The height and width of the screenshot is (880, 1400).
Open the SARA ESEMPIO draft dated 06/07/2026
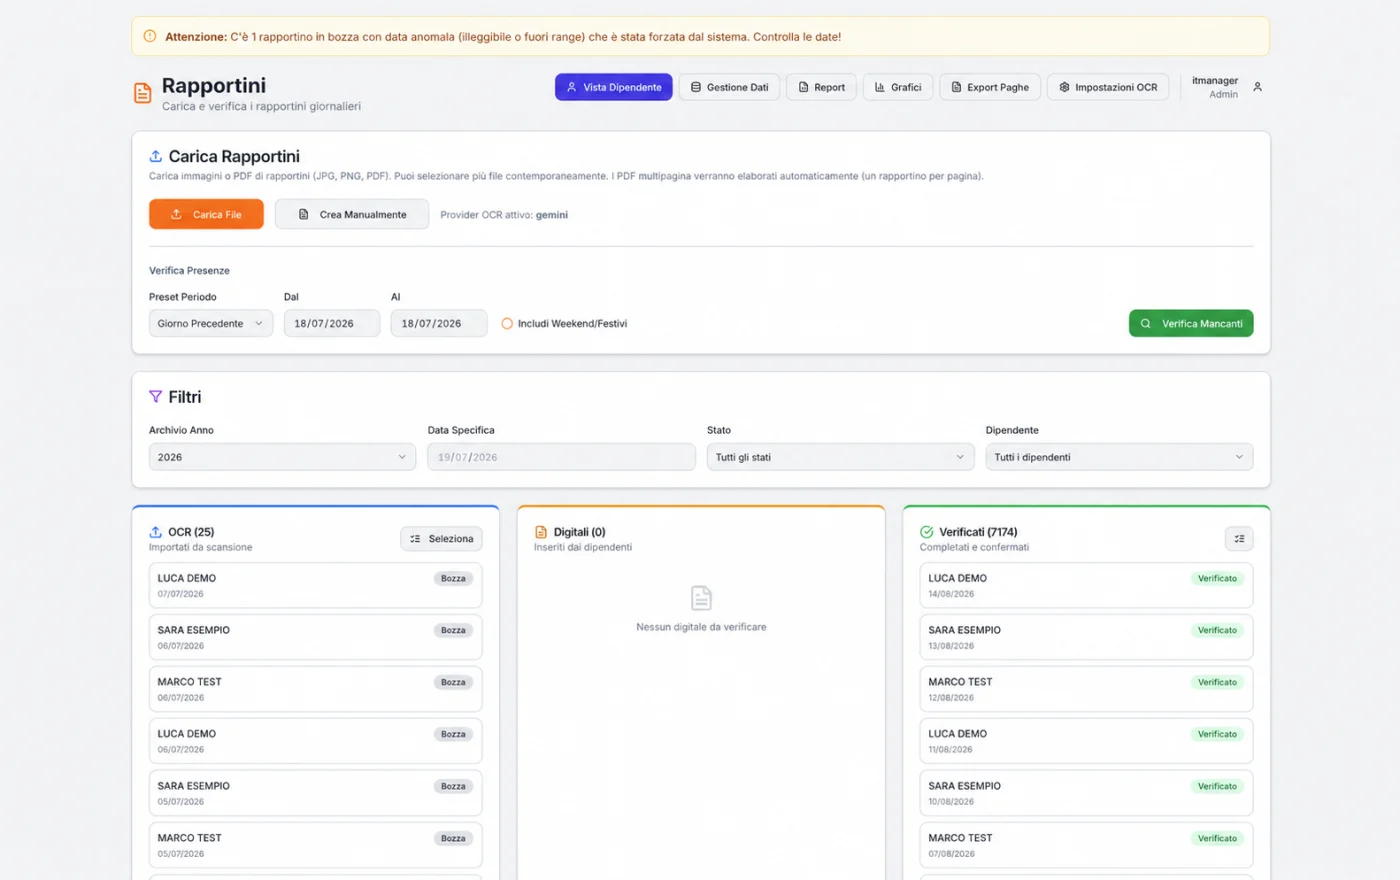pyautogui.click(x=315, y=637)
